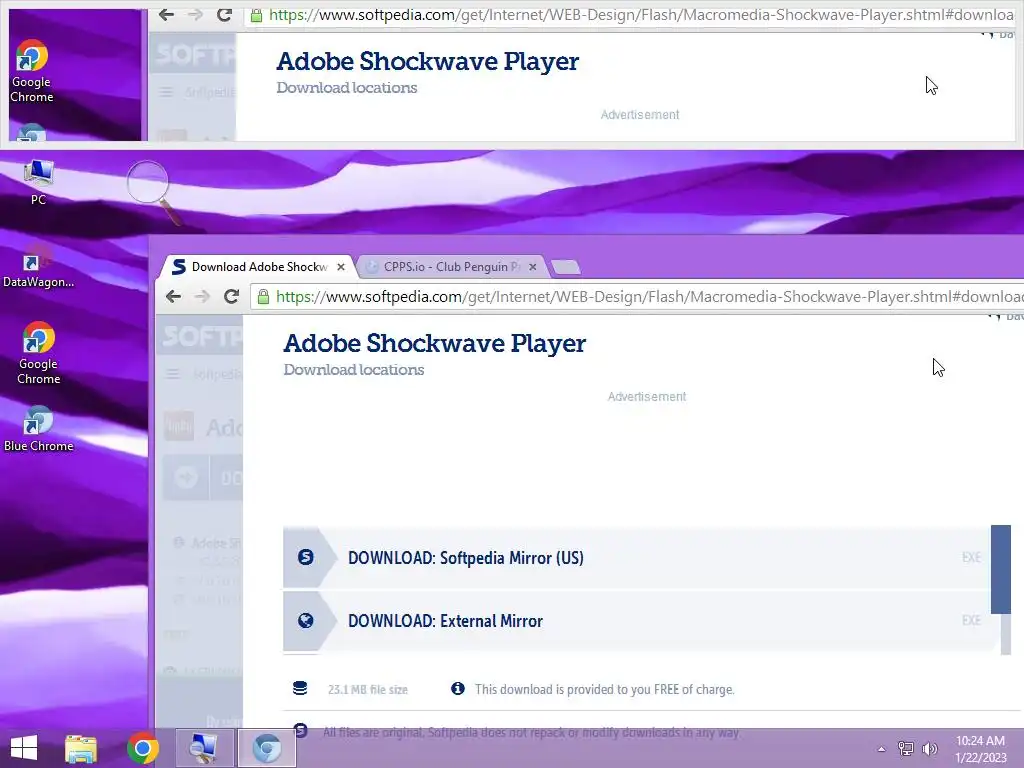Close the CPPS.io Club Penguin tab
Screen dimensions: 1024x768
pos(532,266)
